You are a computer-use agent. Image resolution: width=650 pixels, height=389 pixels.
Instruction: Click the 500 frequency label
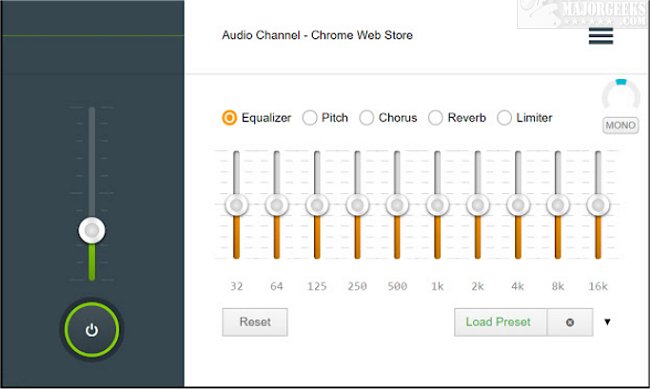(x=397, y=286)
